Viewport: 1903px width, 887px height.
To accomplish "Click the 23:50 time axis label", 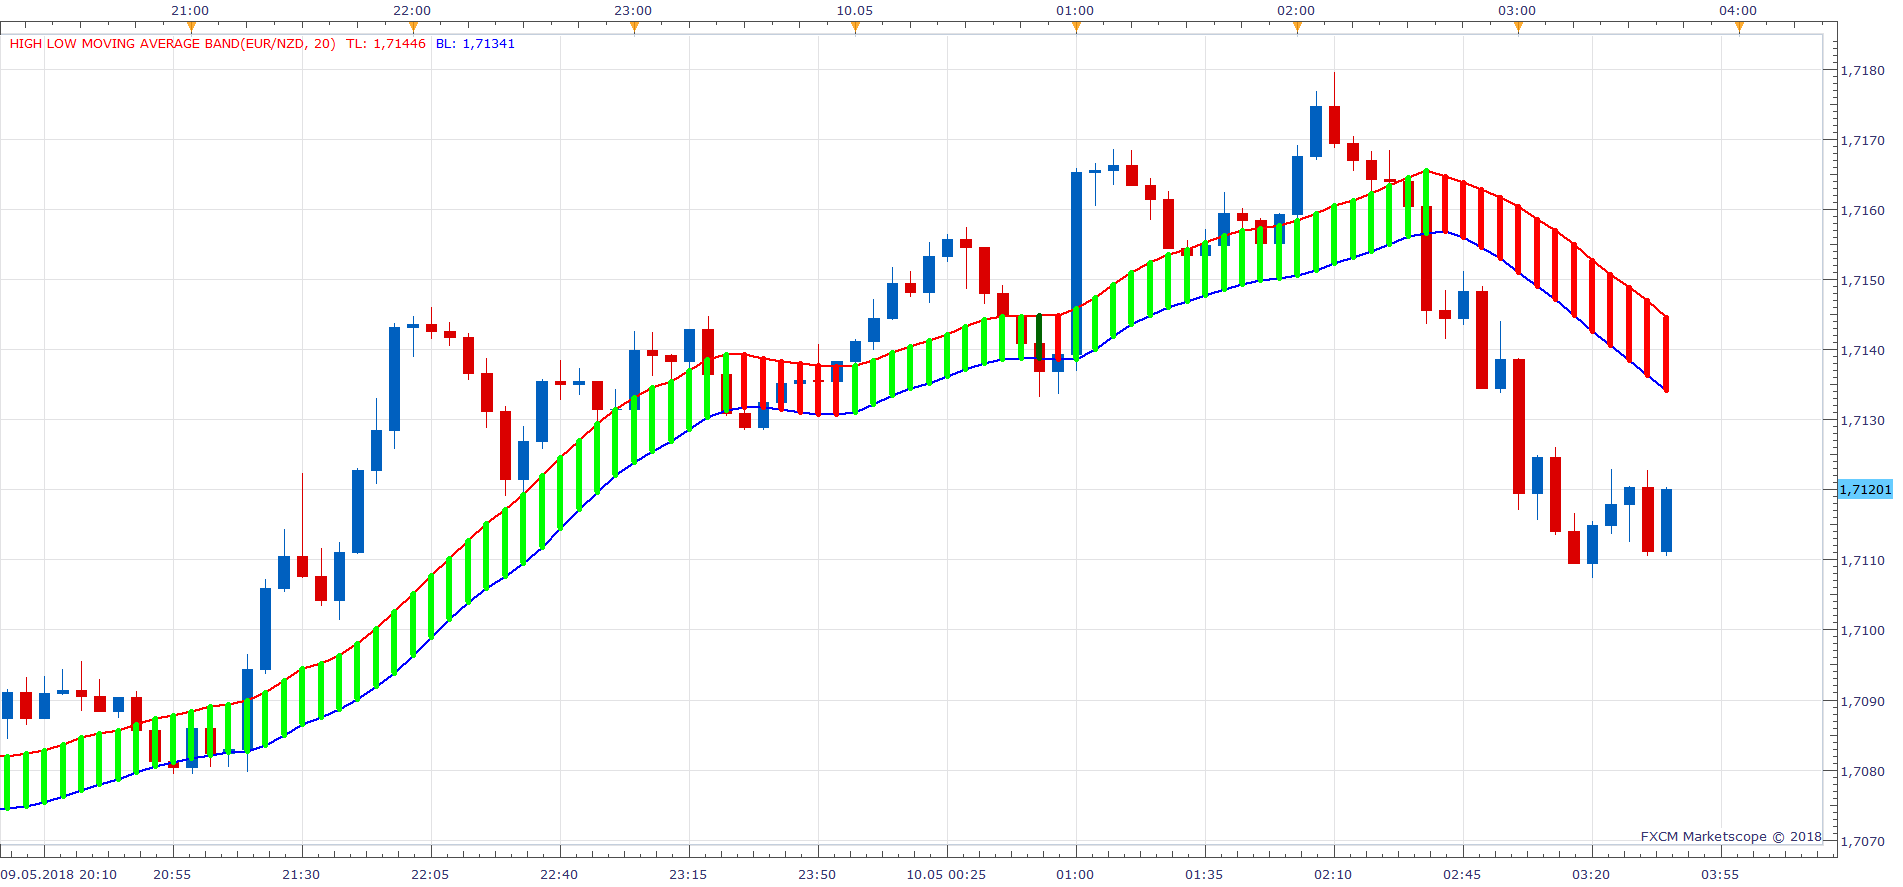I will click(x=817, y=875).
